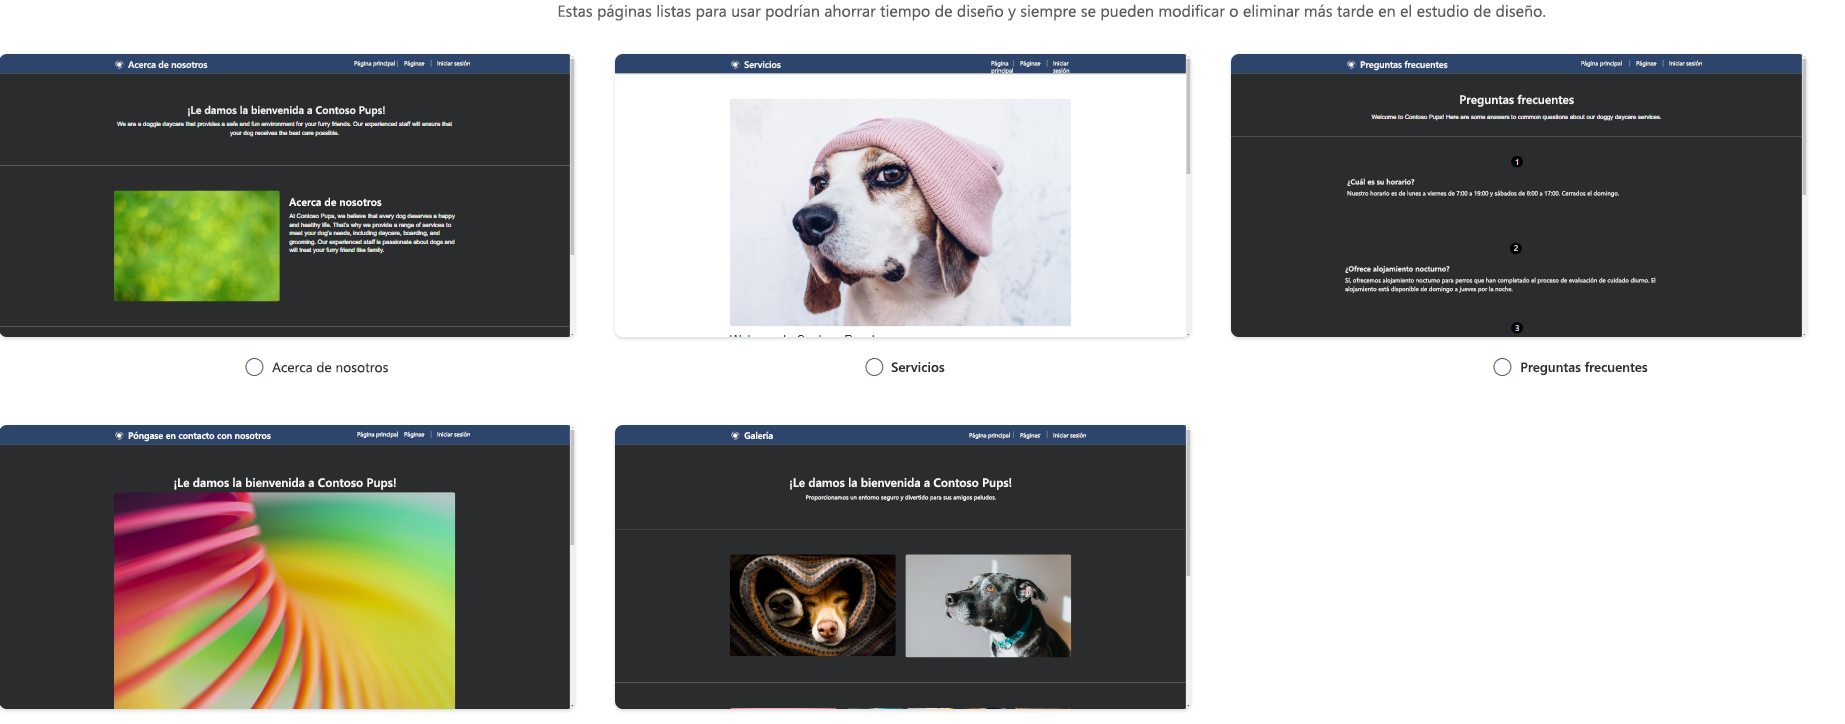Open the Servicios page preview thumbnail
This screenshot has width=1845, height=724.
pos(901,196)
